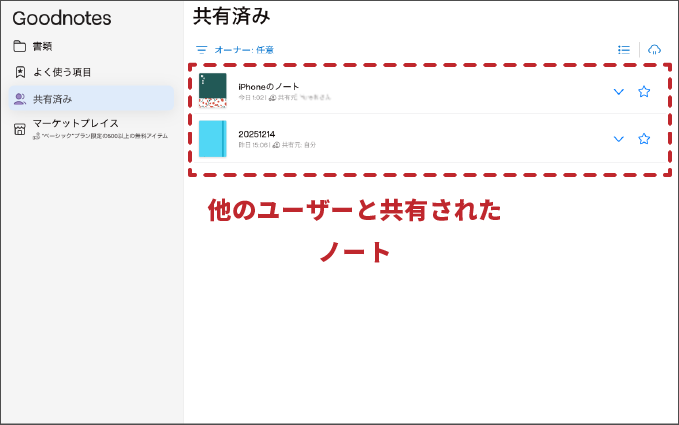679x425 pixels.
Task: Open iPhoneのノート green cover thumbnail
Action: click(x=213, y=90)
